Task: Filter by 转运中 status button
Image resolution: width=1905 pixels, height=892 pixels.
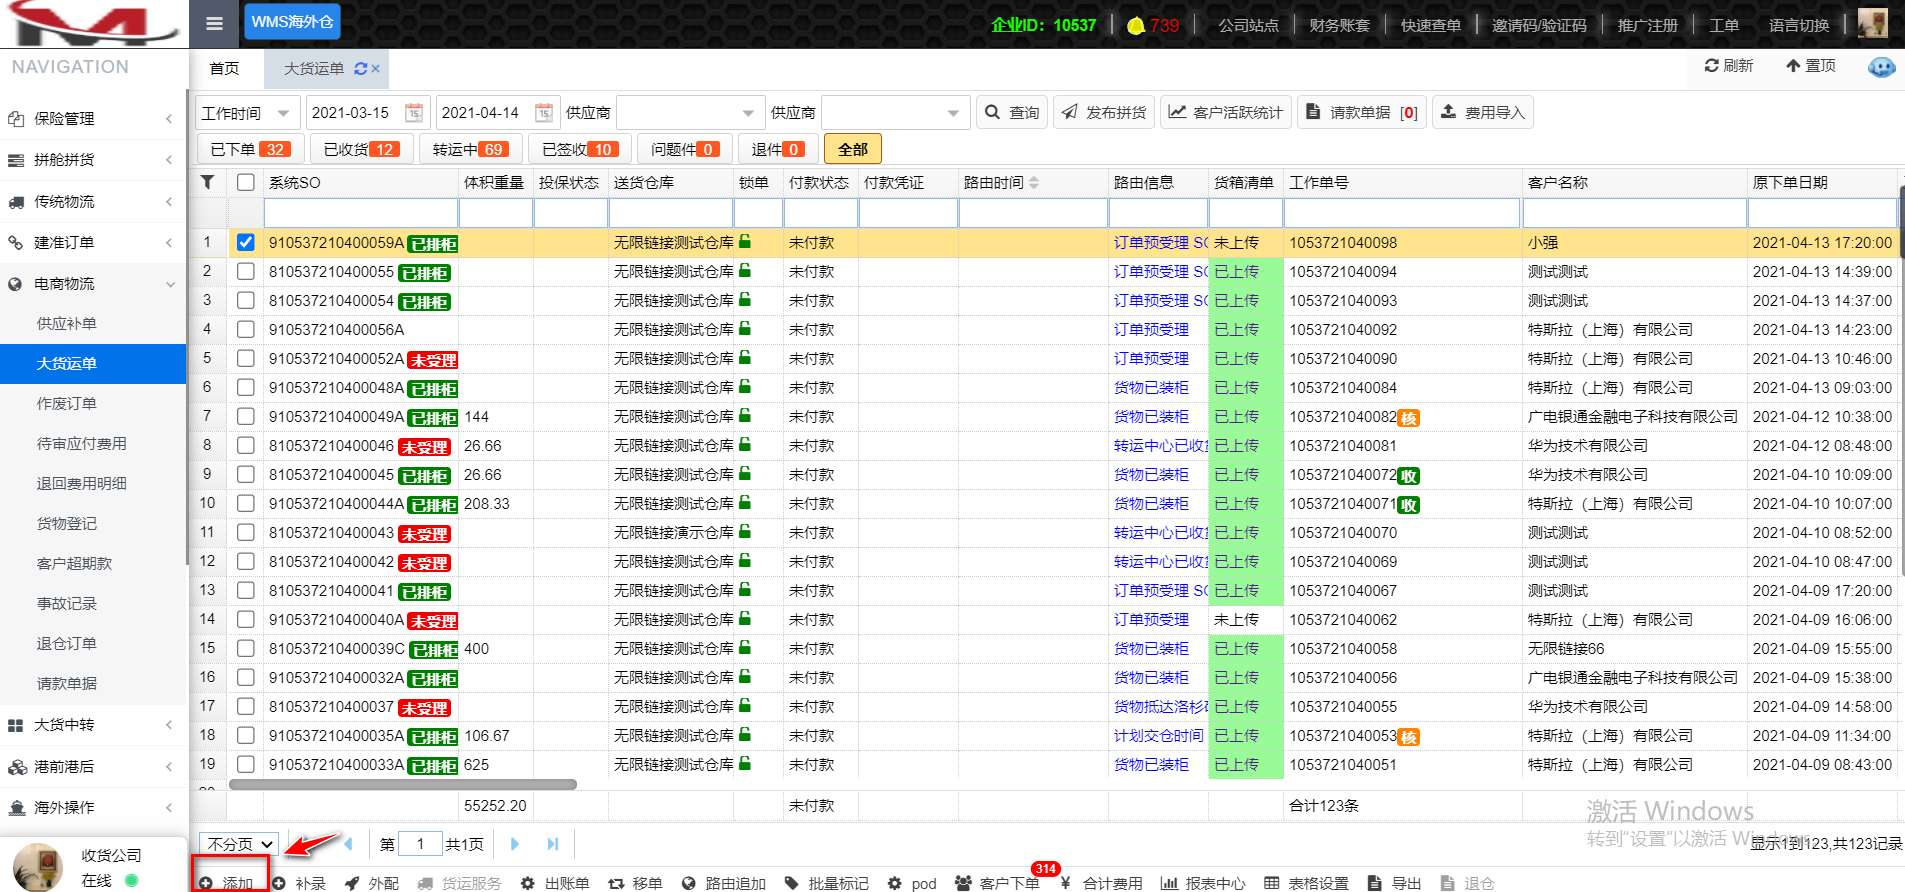Action: 468,149
